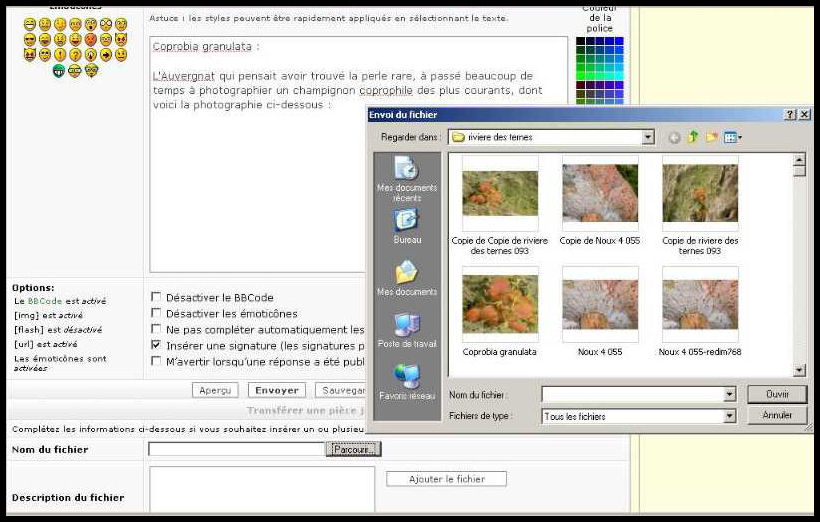Expand Fichiers de type combo box
The width and height of the screenshot is (820, 522).
[x=729, y=416]
